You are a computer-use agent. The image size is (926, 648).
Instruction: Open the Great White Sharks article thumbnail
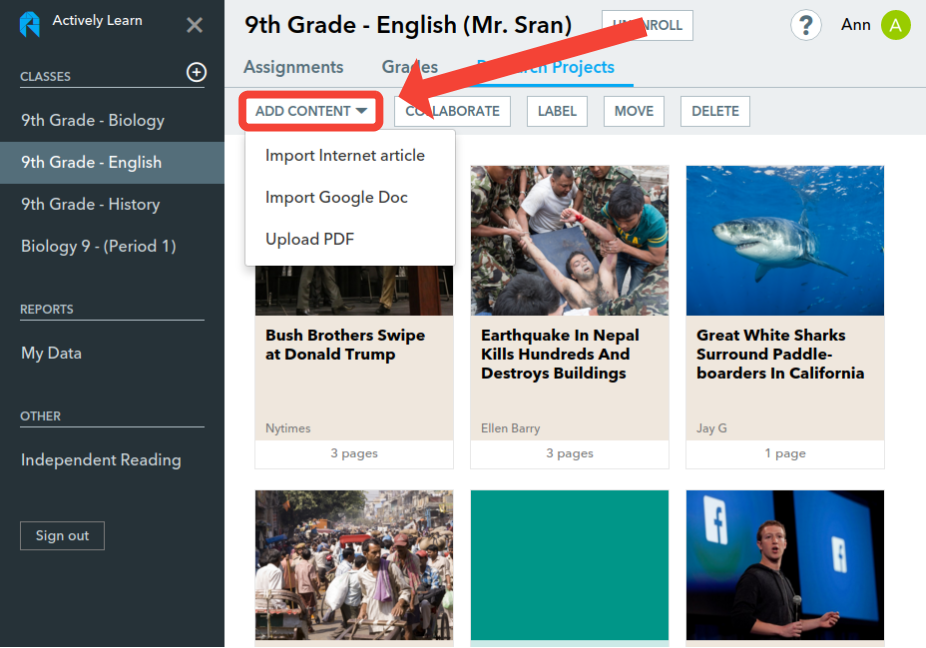coord(784,240)
